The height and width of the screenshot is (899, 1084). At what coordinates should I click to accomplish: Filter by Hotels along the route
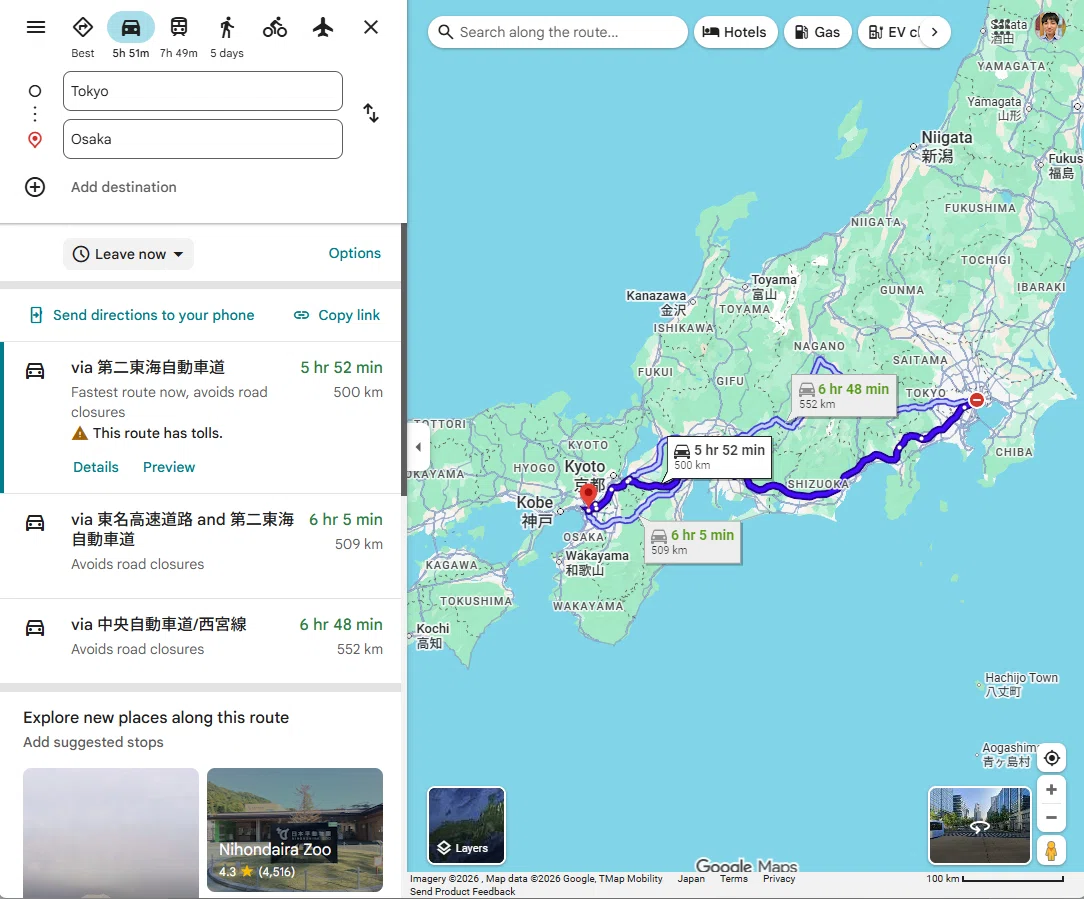(x=735, y=32)
